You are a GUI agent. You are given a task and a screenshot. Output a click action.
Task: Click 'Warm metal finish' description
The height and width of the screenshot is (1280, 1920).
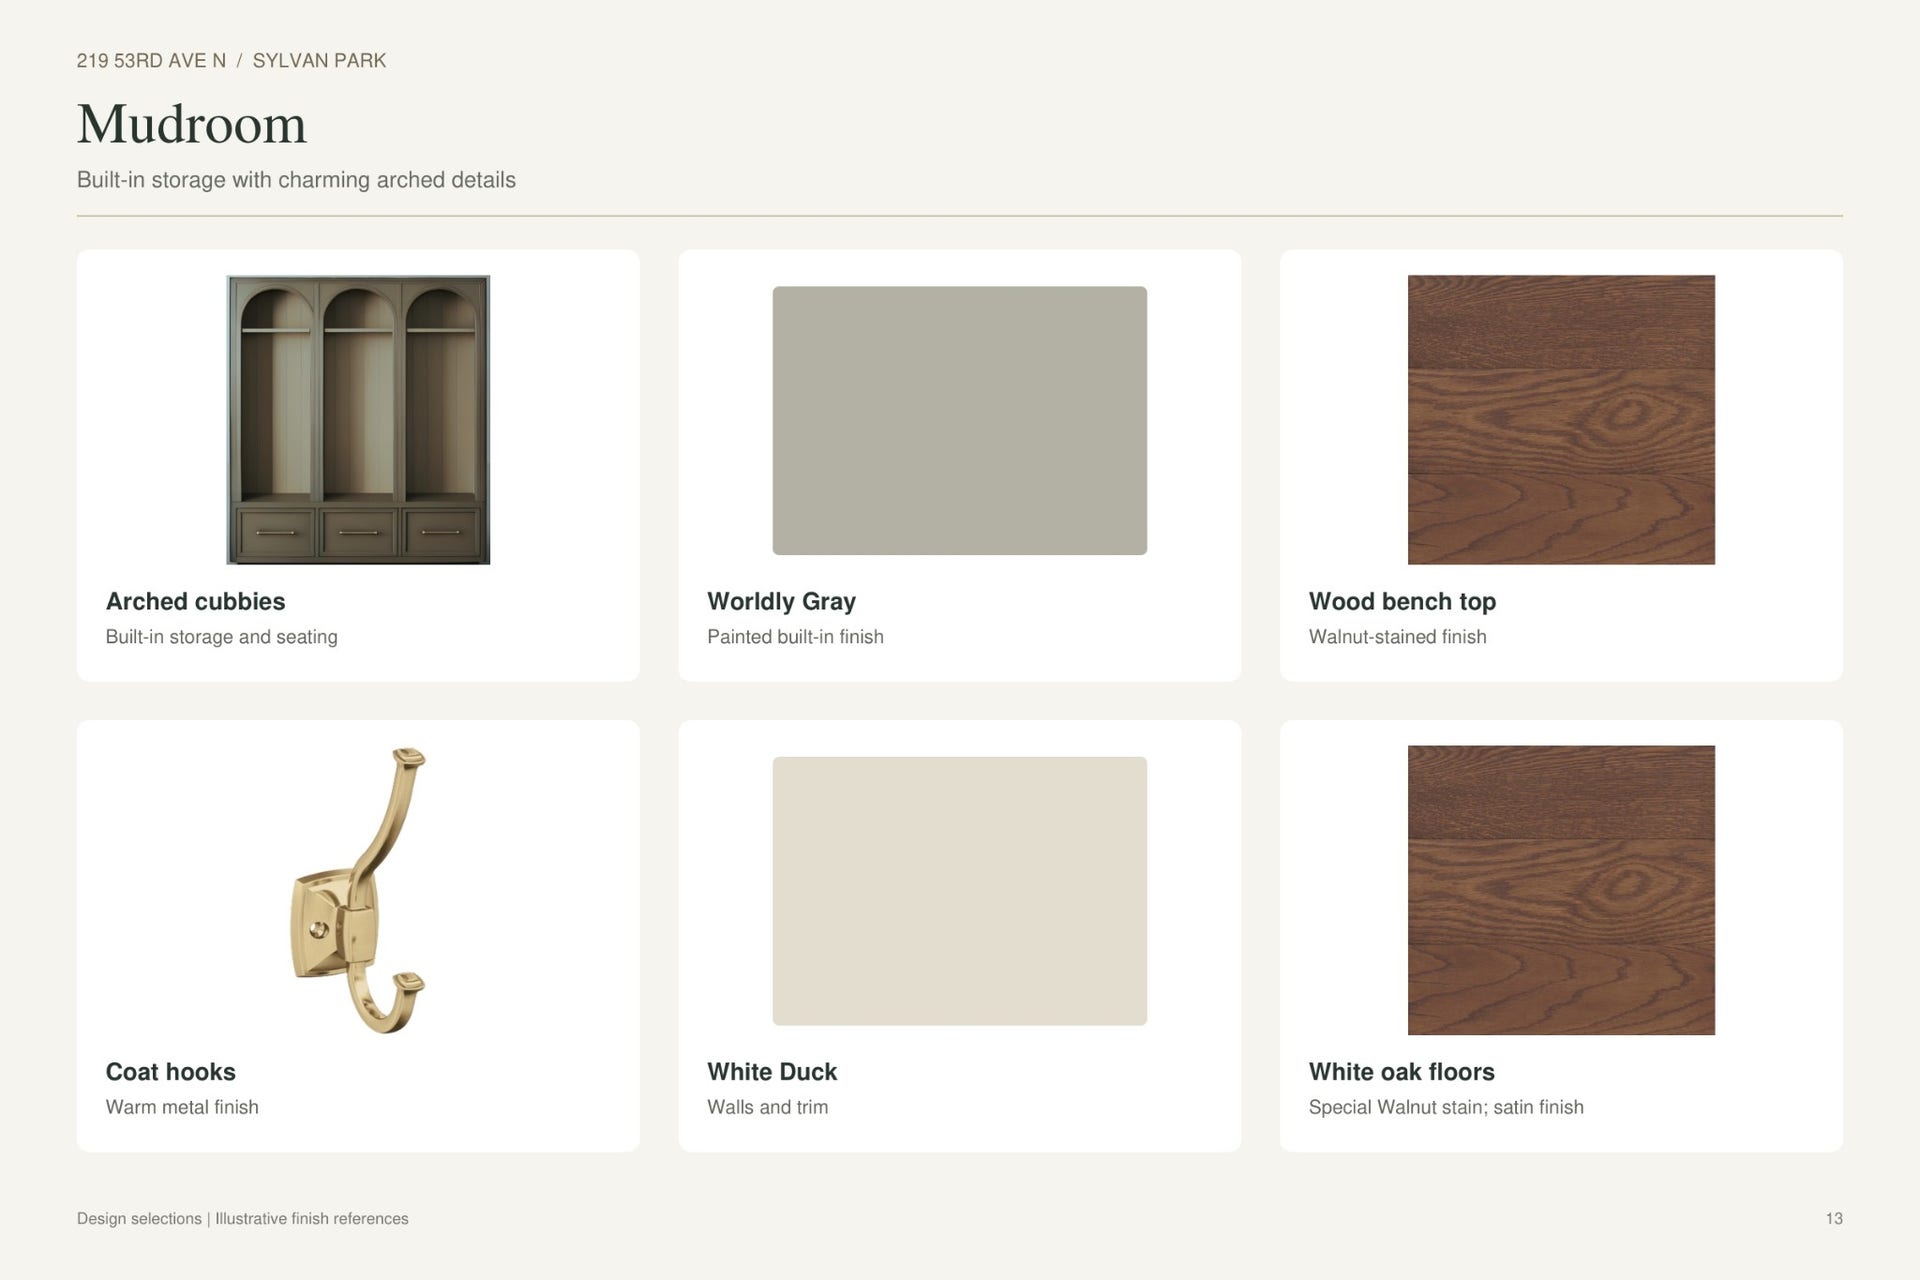click(x=182, y=1107)
